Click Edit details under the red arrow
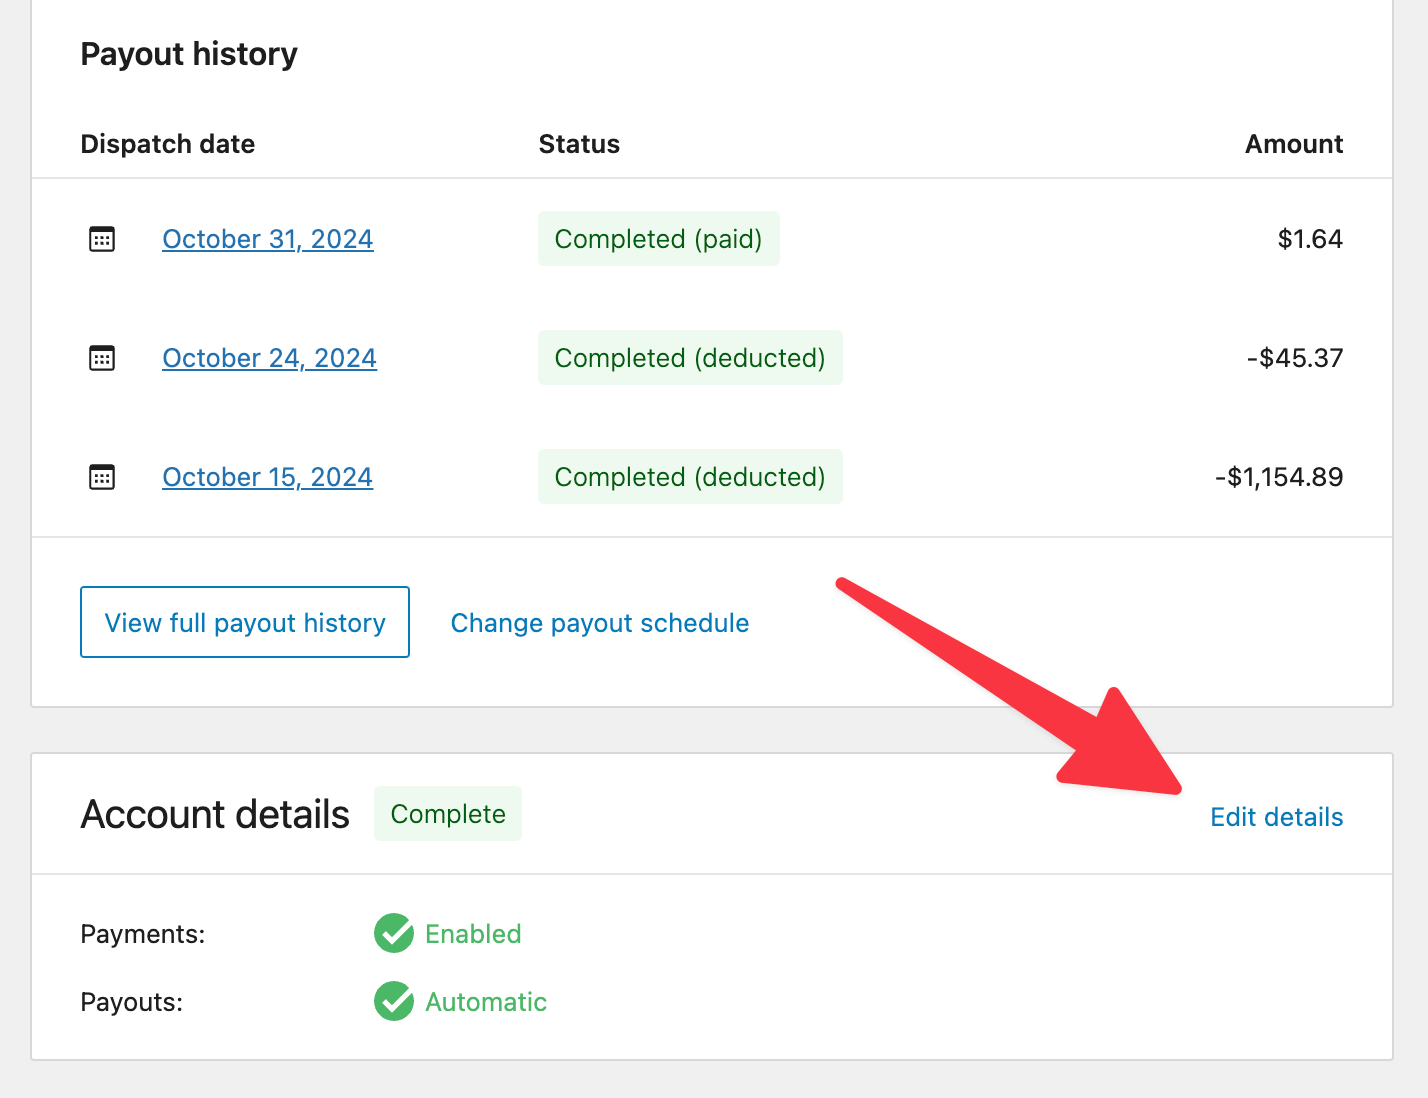The width and height of the screenshot is (1428, 1098). point(1276,816)
